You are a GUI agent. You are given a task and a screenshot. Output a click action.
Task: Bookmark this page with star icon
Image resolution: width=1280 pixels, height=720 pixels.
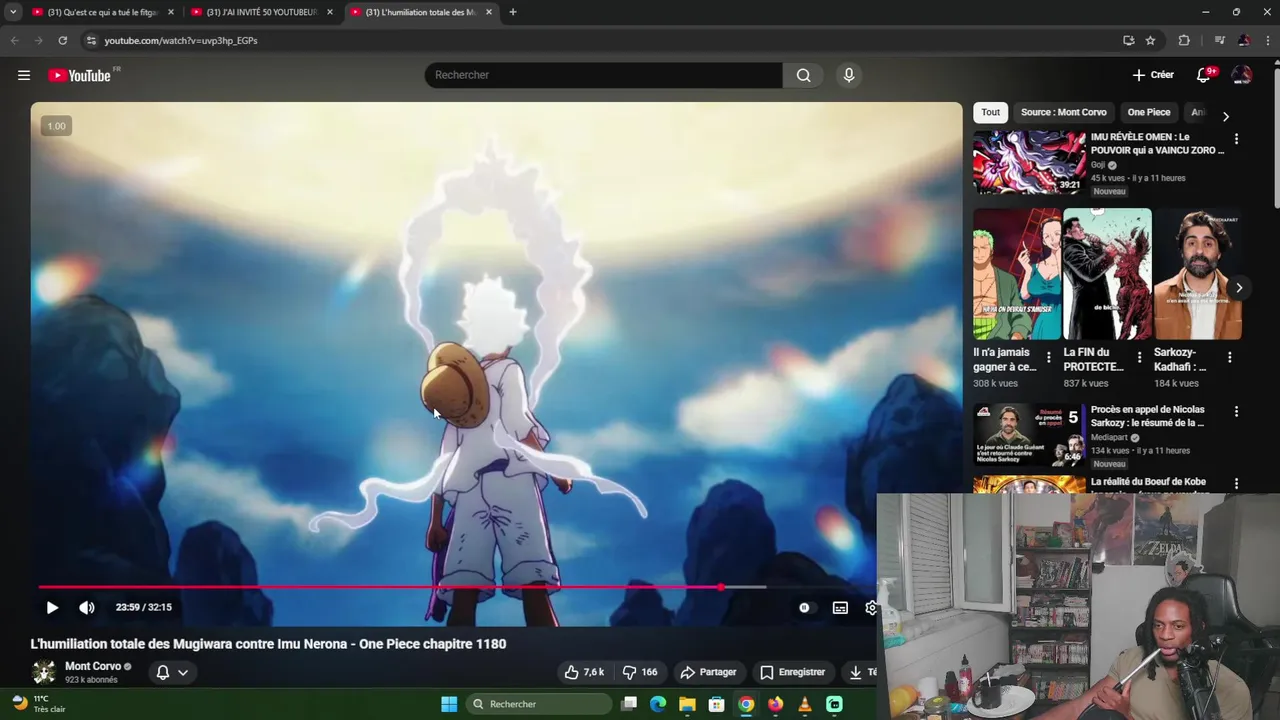(x=1150, y=40)
